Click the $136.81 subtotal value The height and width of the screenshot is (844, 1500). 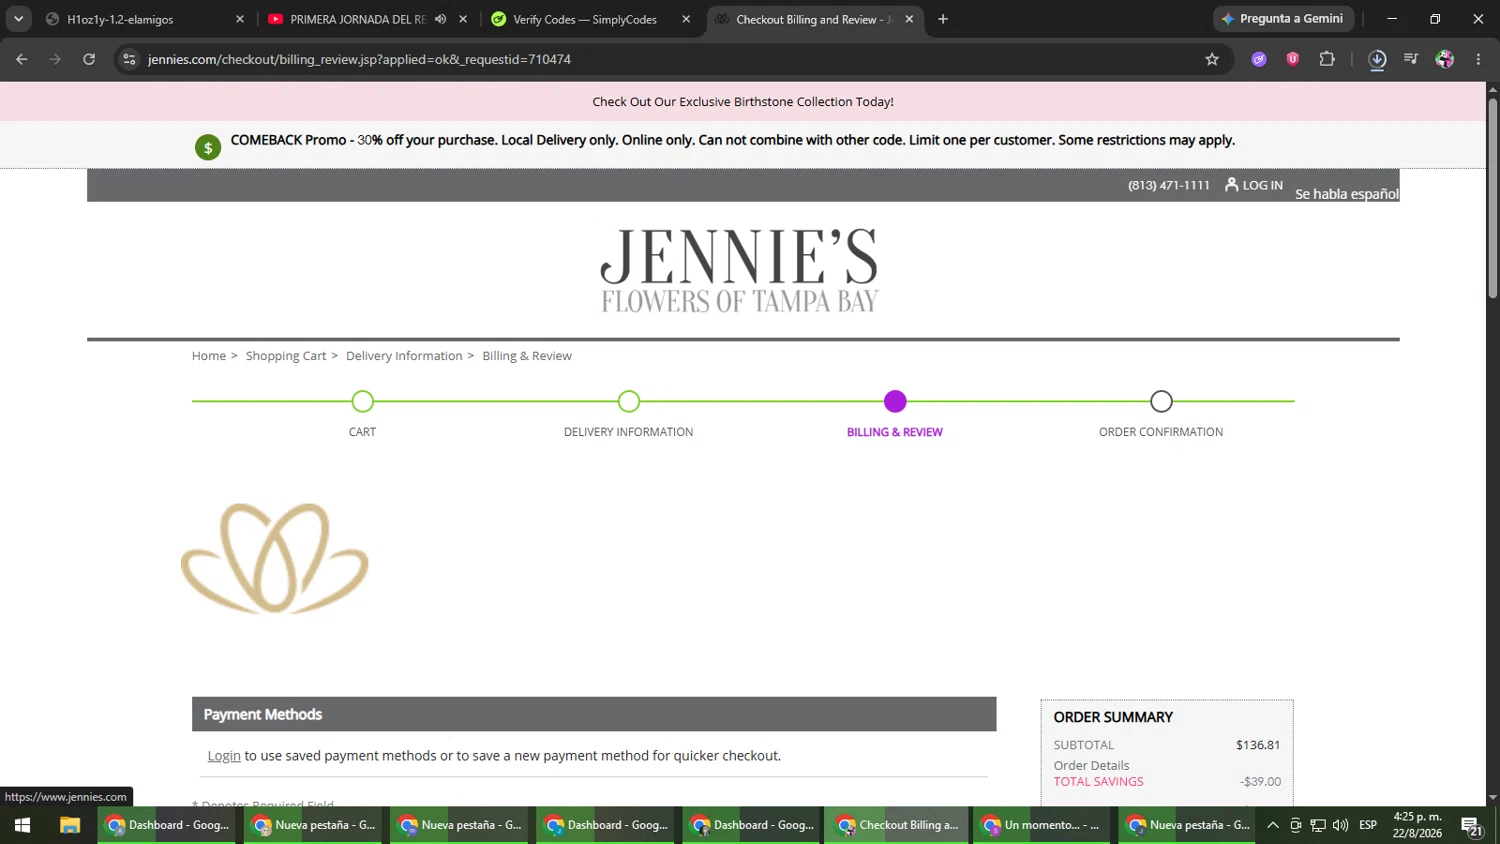point(1258,745)
